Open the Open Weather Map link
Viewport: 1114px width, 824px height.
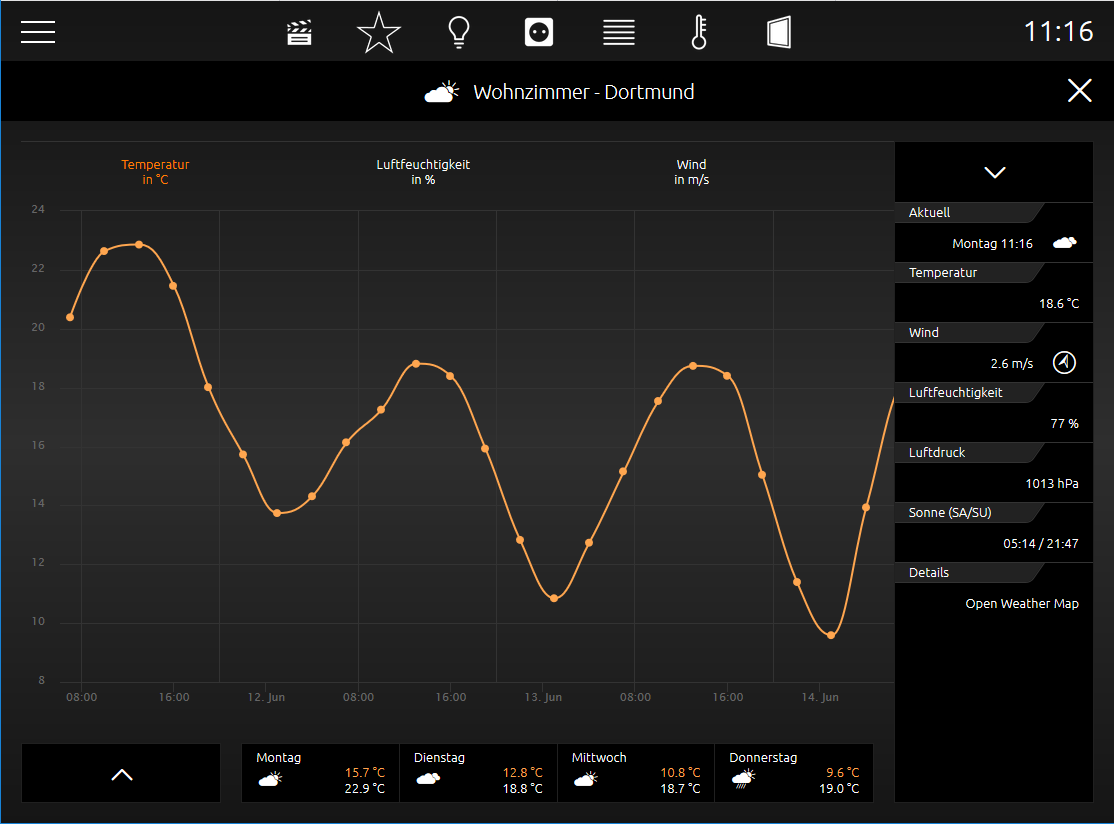(1022, 604)
